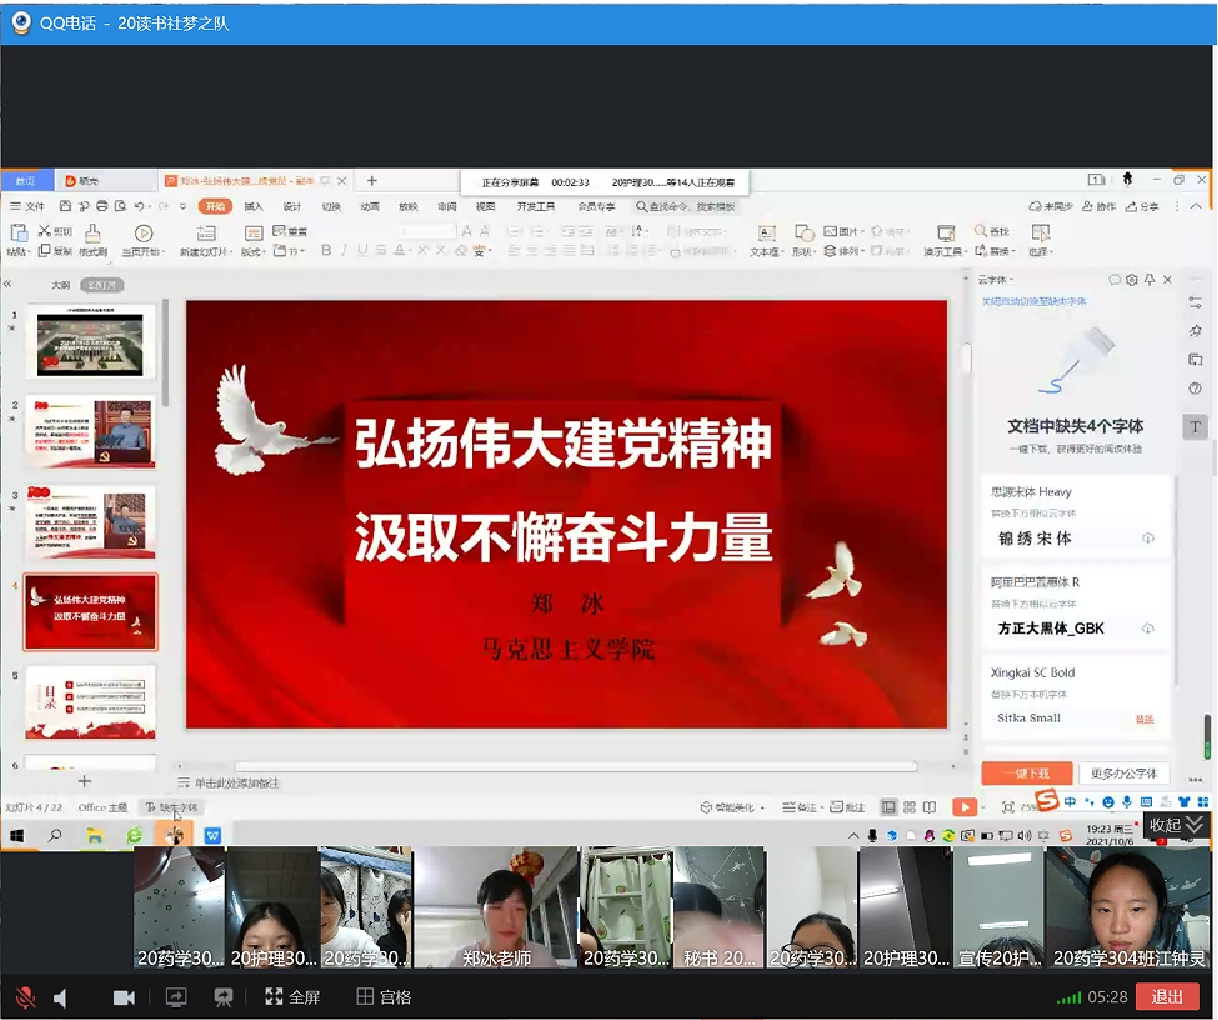This screenshot has width=1218, height=1020.
Task: Click the screen share icon in the call bar
Action: coord(176,997)
